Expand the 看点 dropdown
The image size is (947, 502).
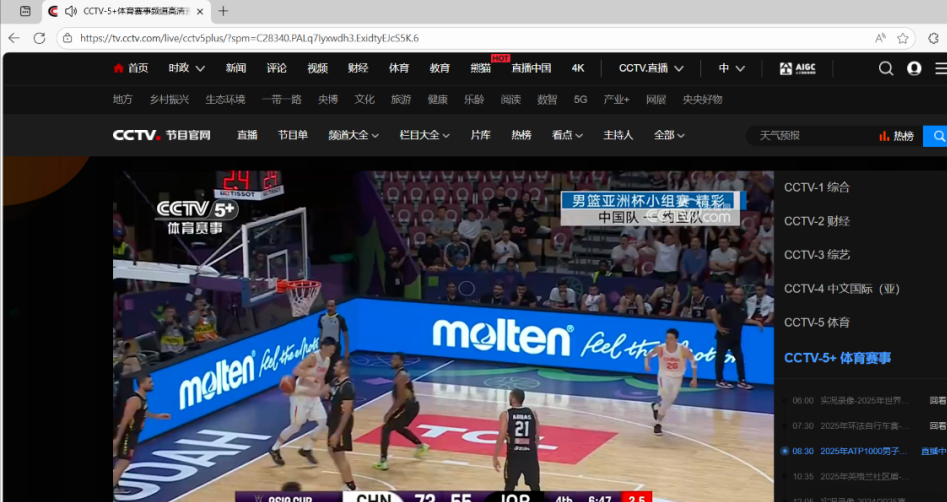(567, 135)
